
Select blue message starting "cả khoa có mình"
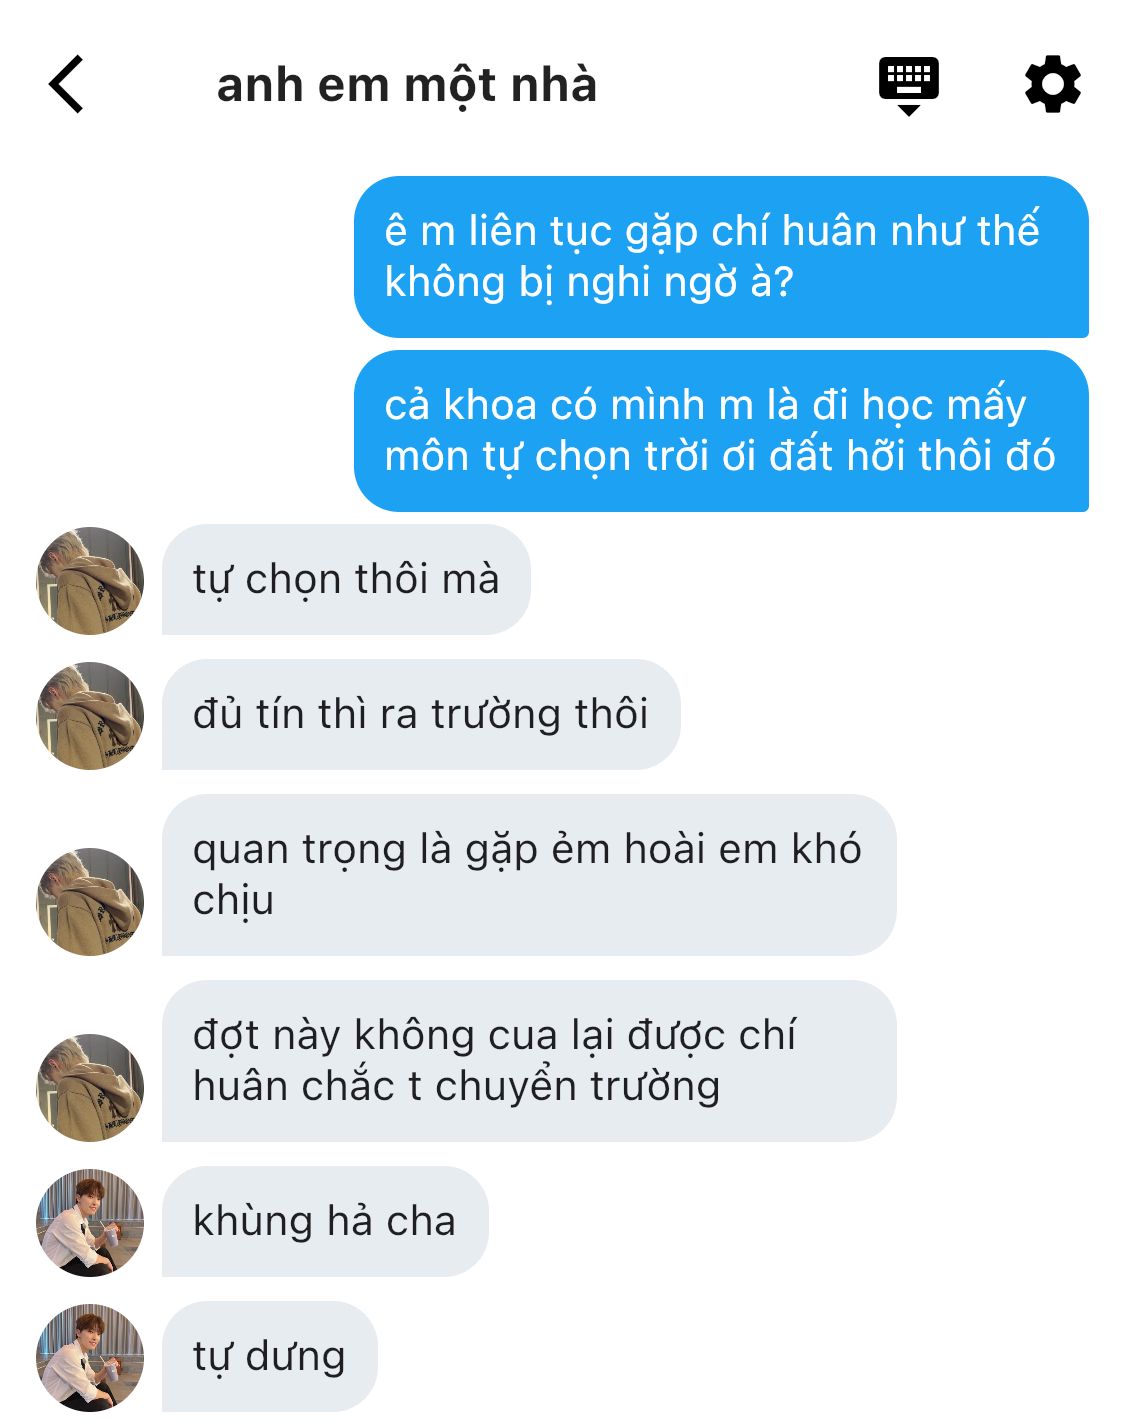[x=721, y=431]
